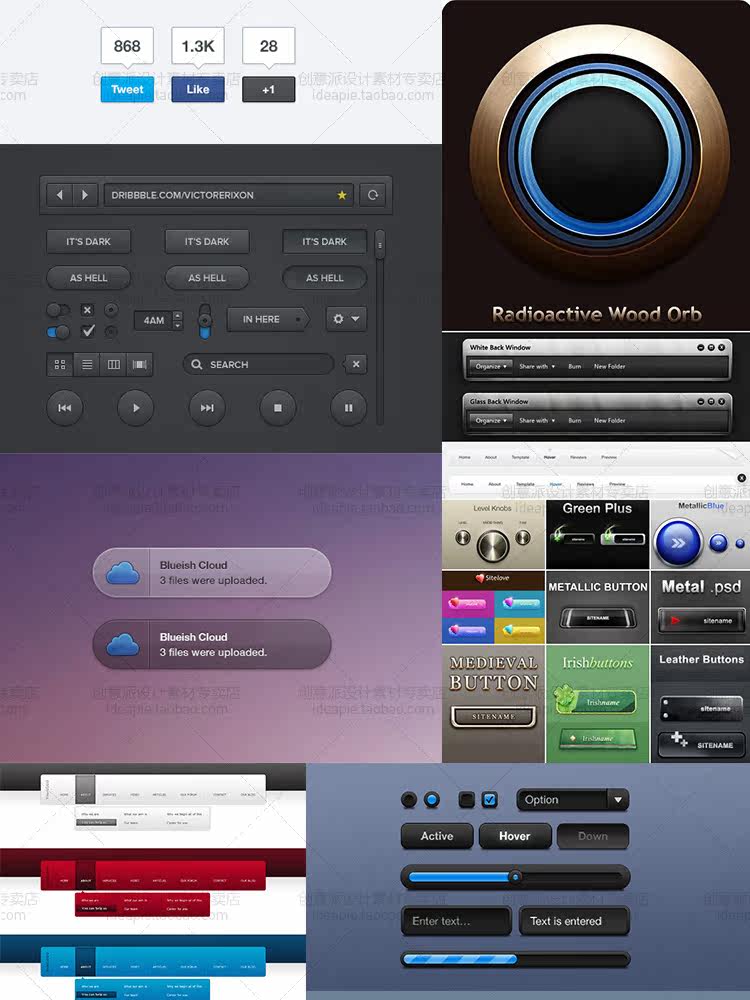Uncheck the blue checked checkbox on the blue panel
This screenshot has height=1000, width=750.
tap(490, 800)
